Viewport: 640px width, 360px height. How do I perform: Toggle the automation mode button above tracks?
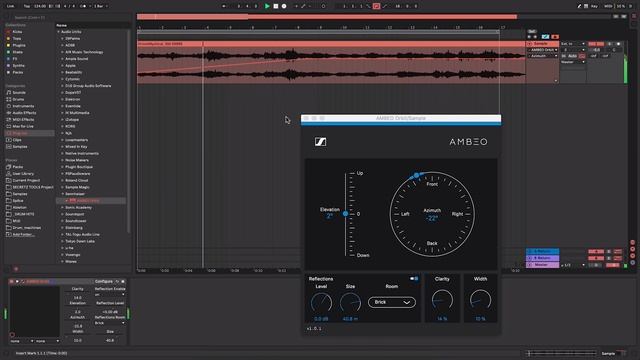pos(545,37)
